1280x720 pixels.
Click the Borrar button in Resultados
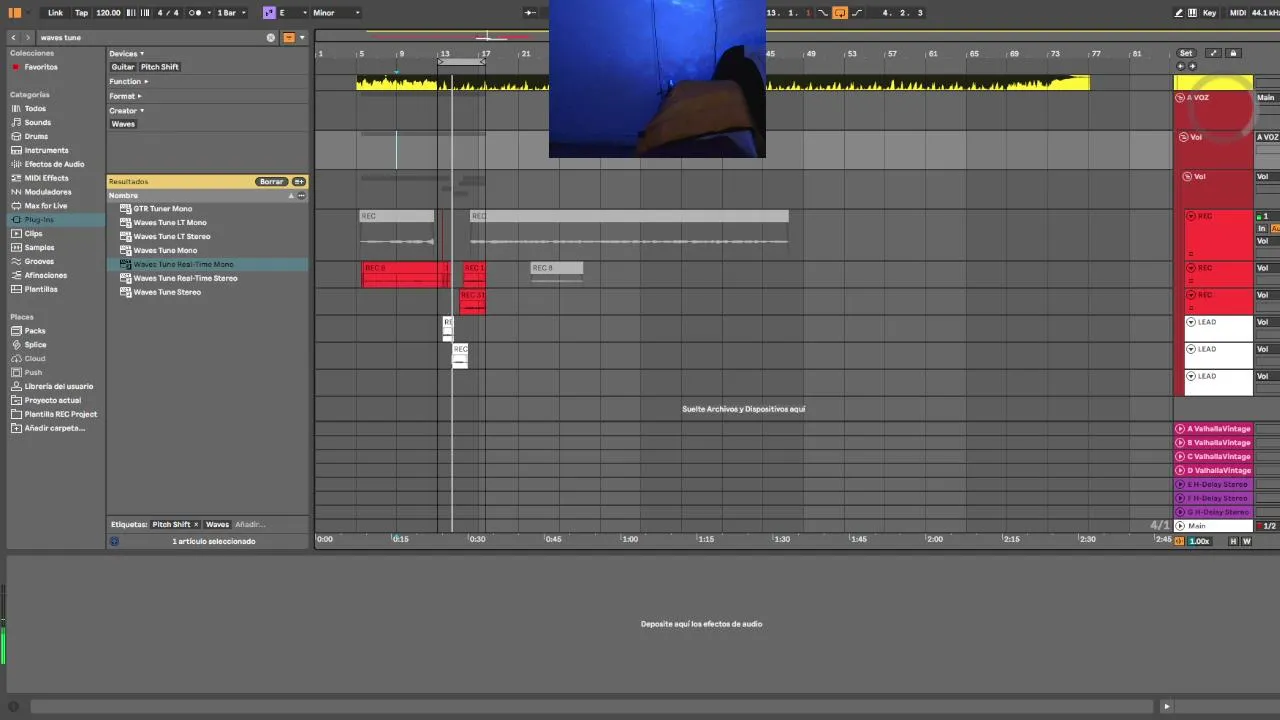point(271,182)
